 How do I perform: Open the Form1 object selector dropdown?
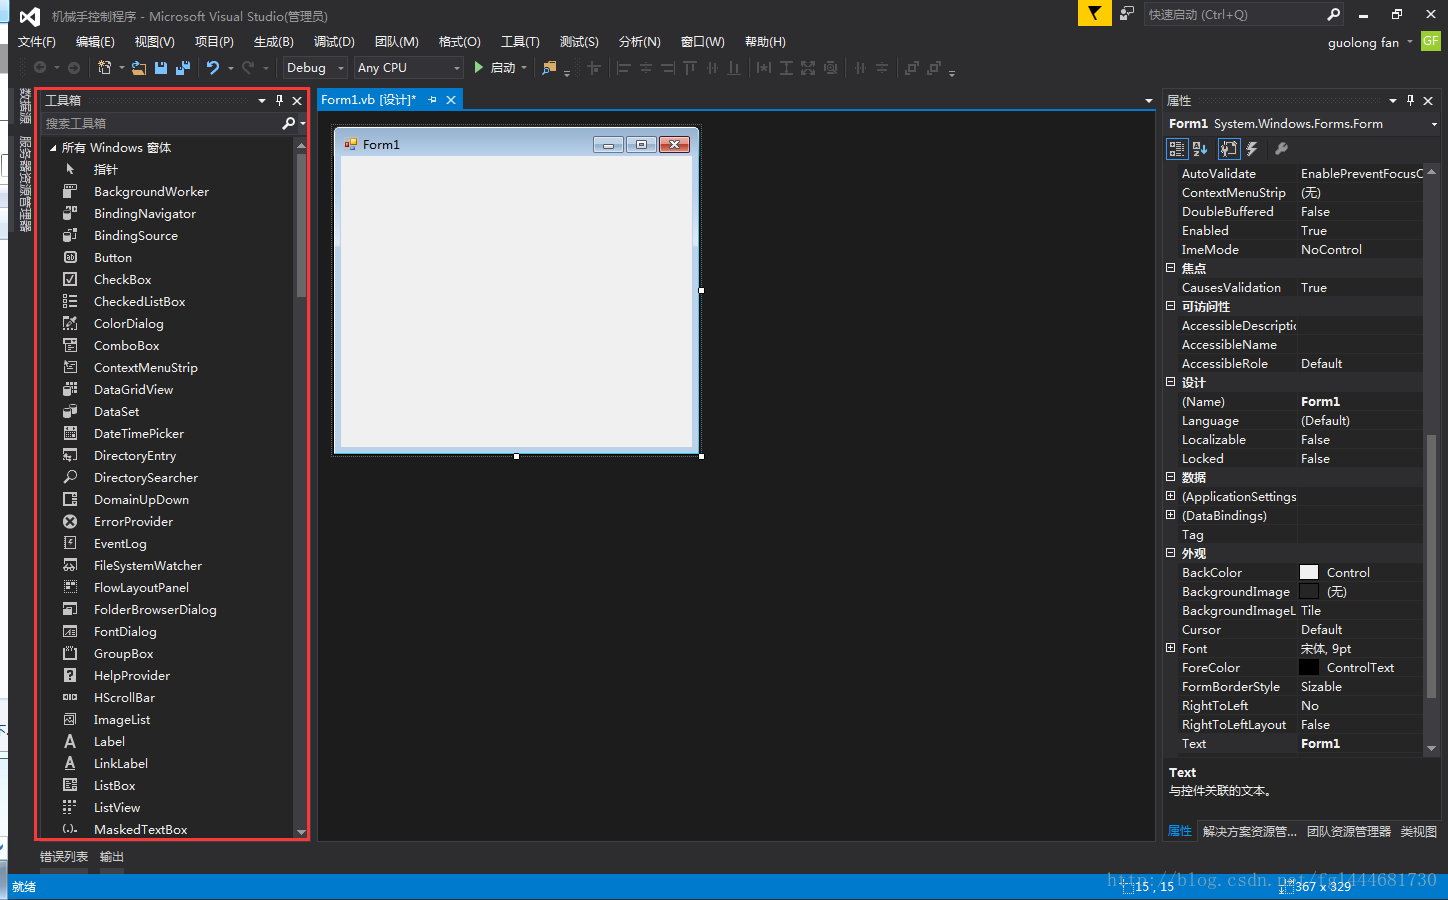pos(1434,124)
